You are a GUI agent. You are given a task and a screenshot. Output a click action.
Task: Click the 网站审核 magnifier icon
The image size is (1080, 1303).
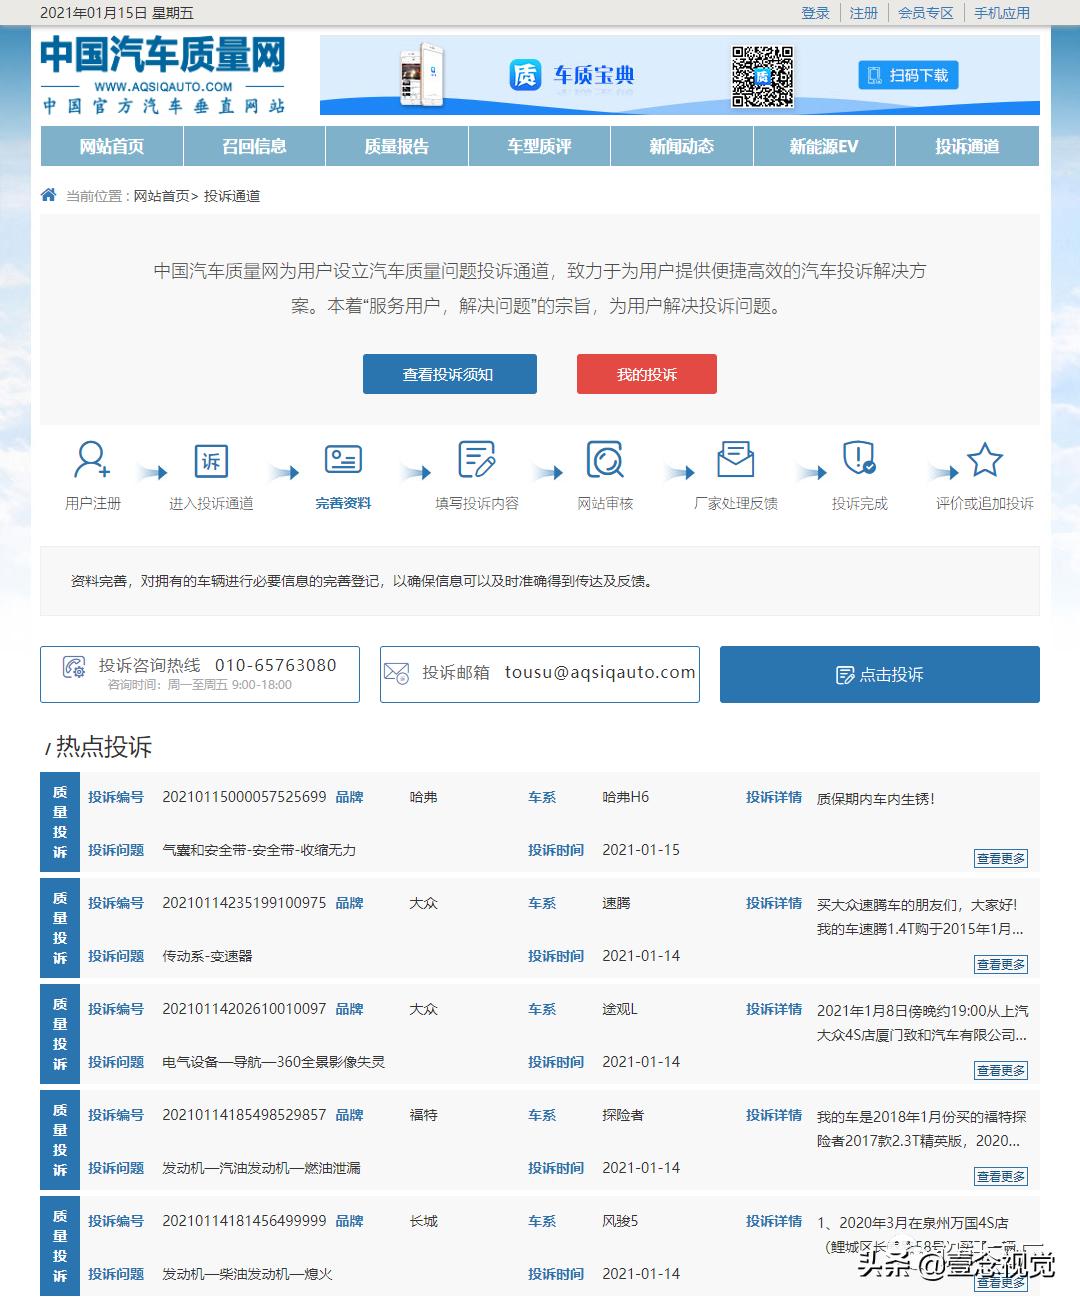point(607,461)
